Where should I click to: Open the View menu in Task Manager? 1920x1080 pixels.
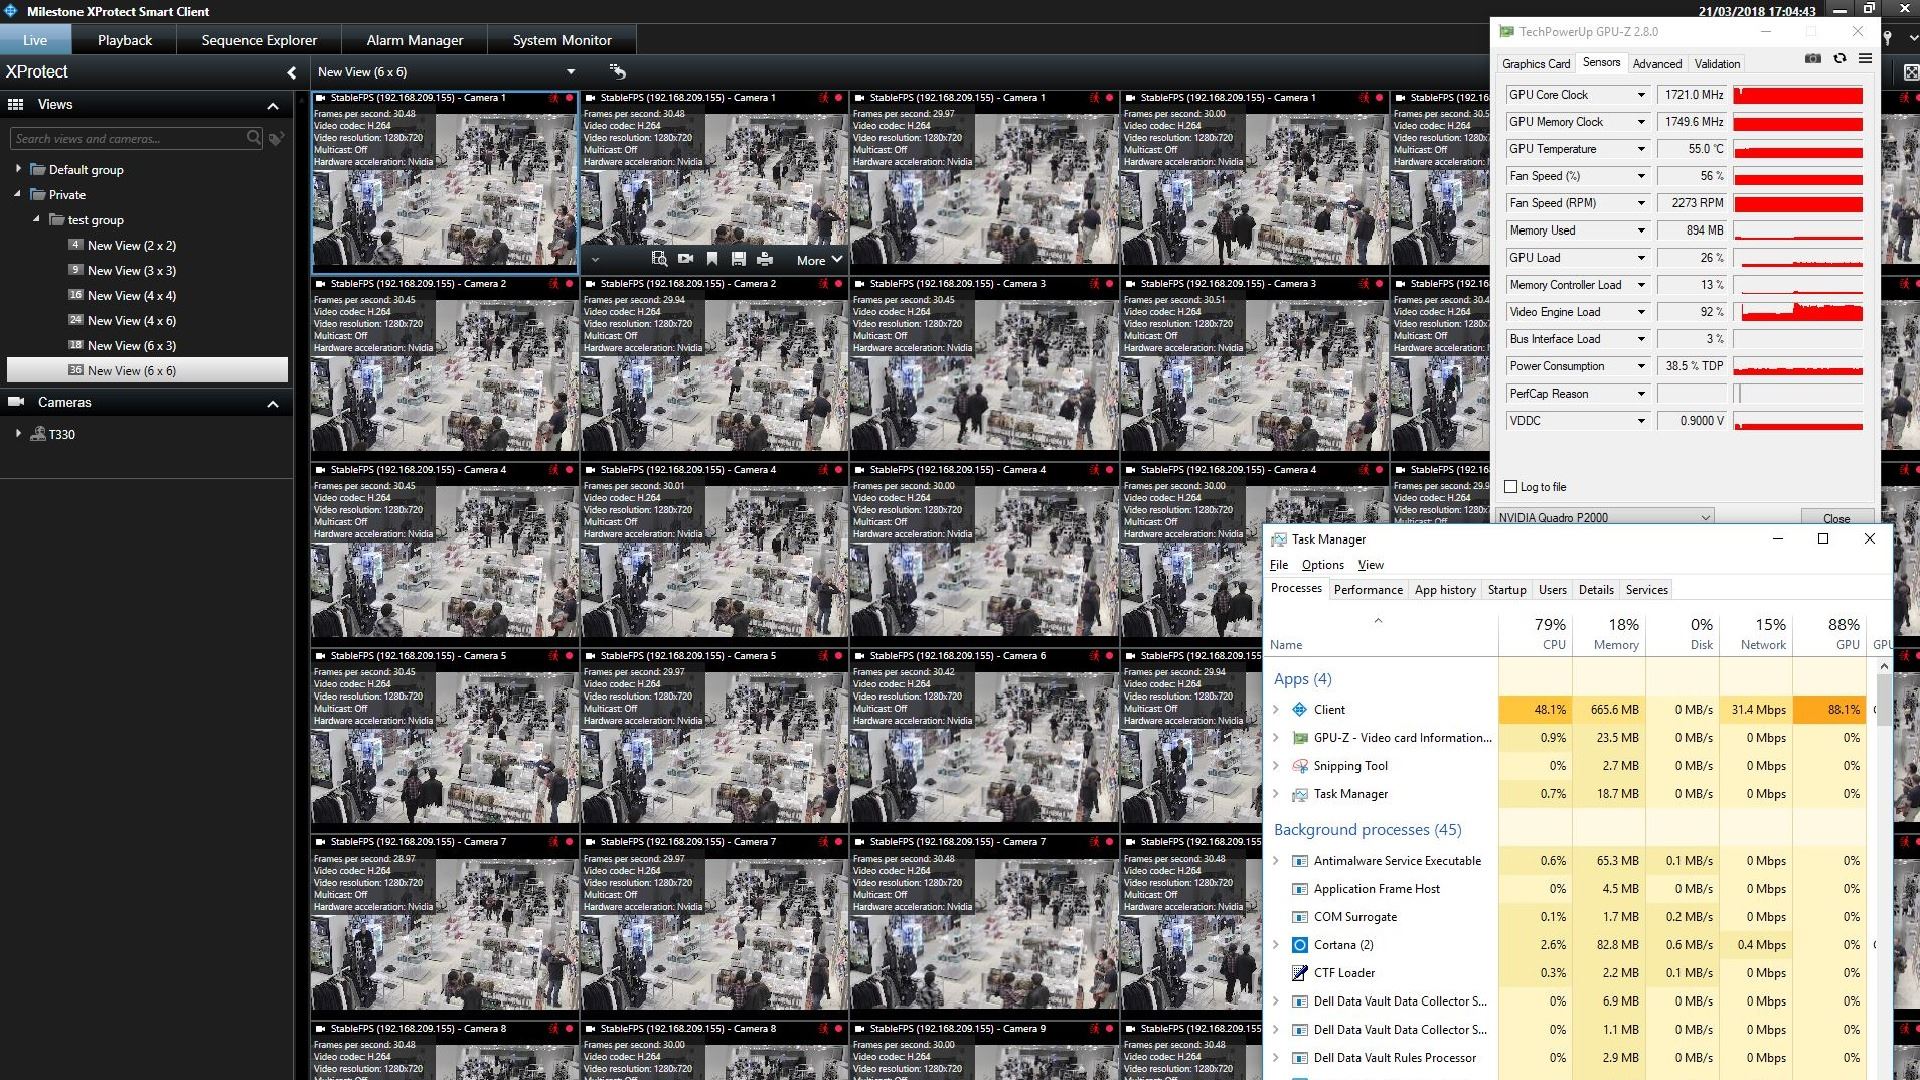click(1370, 565)
